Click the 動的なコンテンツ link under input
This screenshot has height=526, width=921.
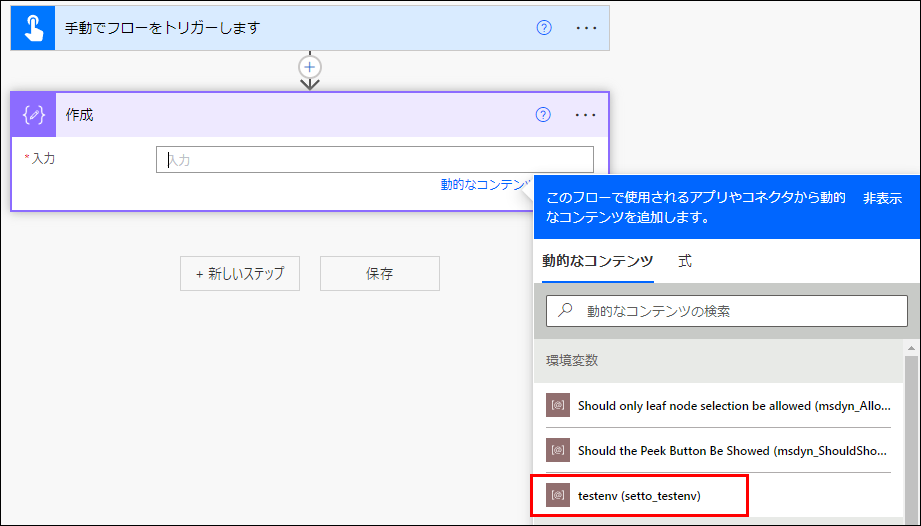[486, 184]
